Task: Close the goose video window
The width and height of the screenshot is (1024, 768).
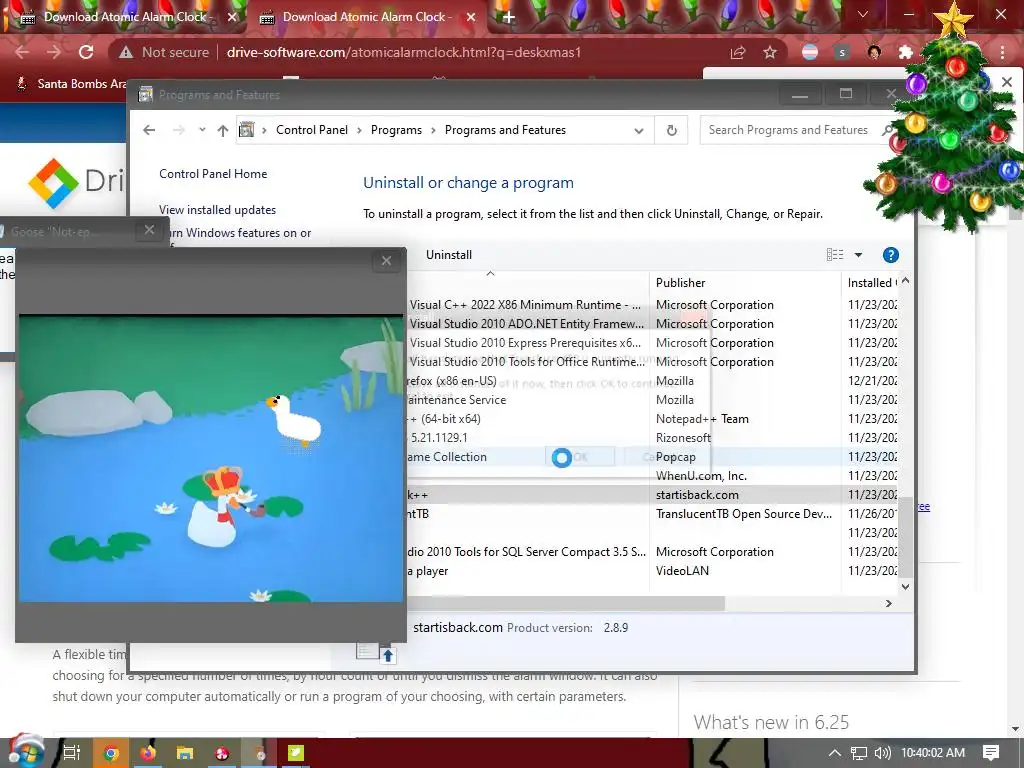Action: coord(386,261)
